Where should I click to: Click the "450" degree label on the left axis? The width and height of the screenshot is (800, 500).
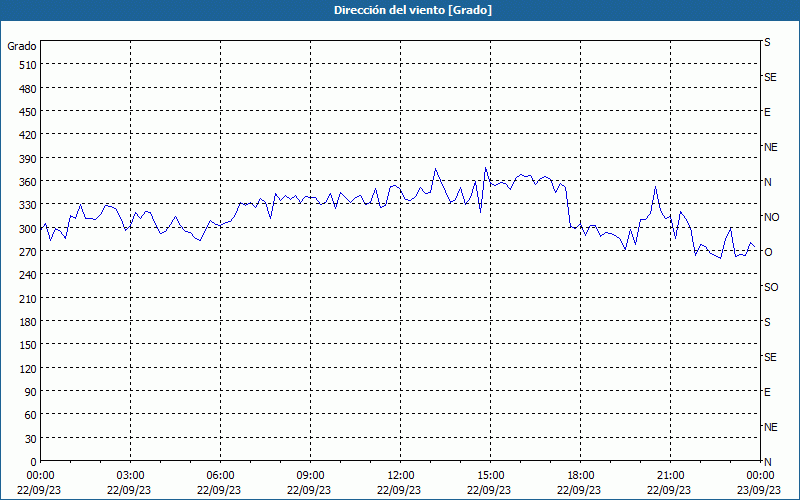28,112
